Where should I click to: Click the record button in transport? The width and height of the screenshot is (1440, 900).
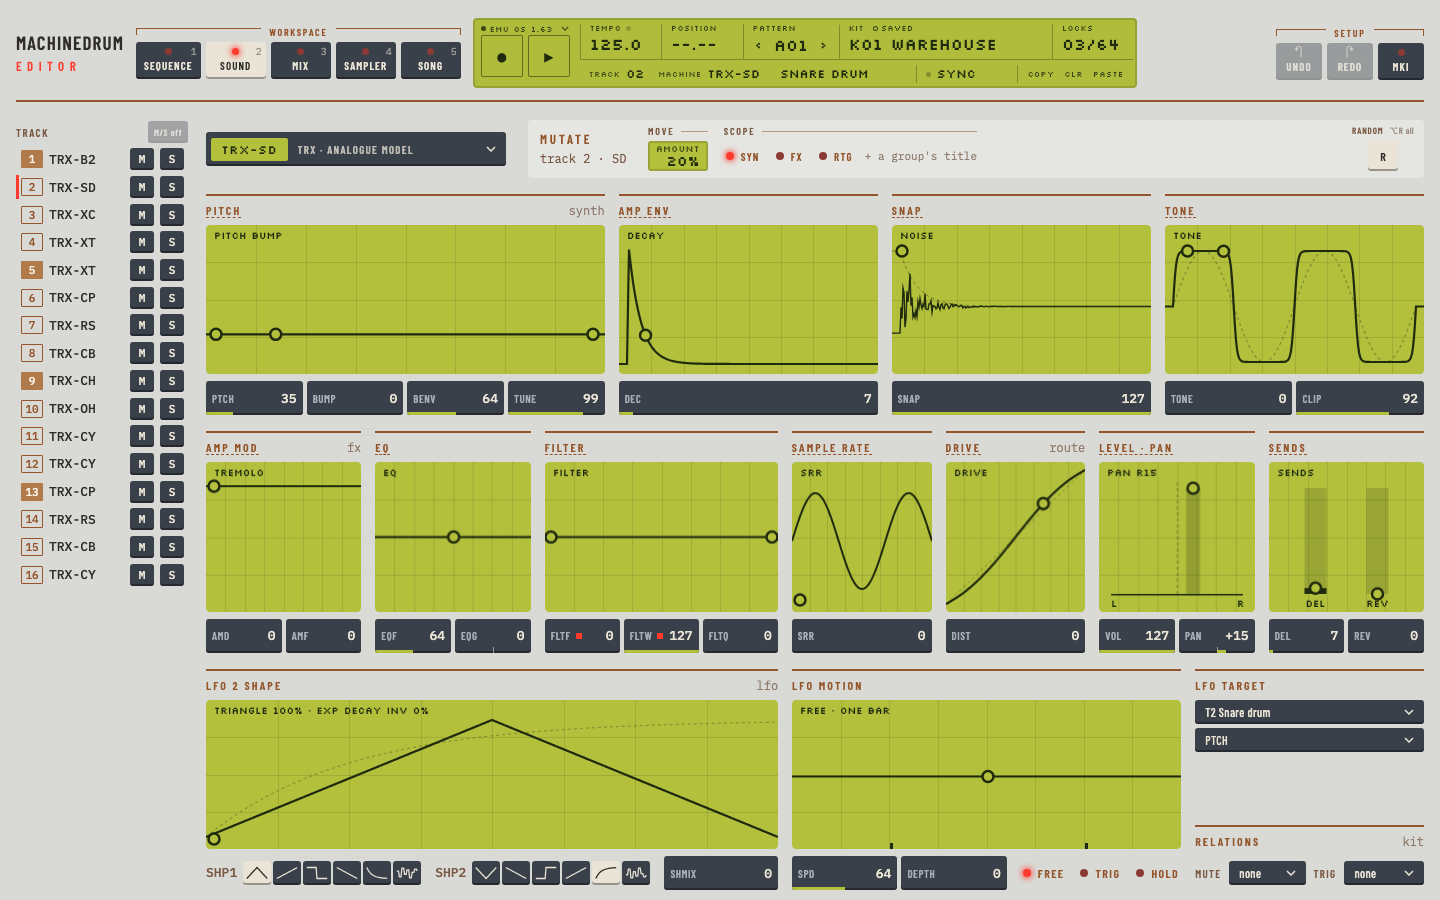[502, 57]
